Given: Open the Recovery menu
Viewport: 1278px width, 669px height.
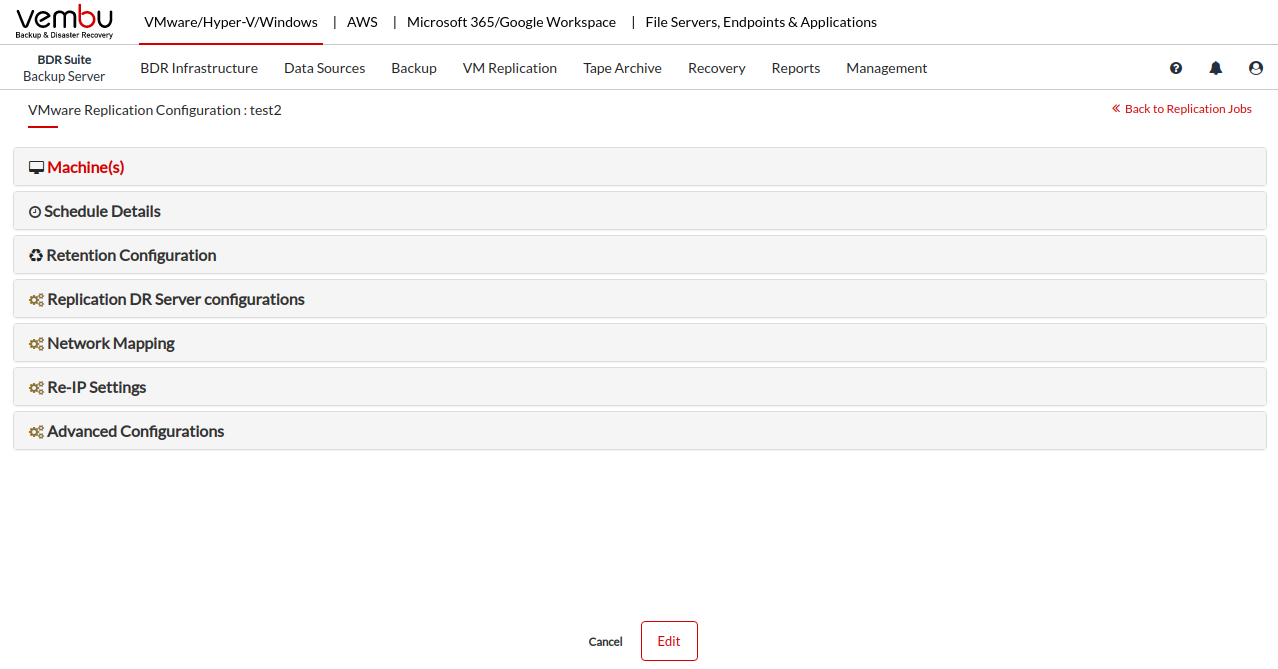Looking at the screenshot, I should click(x=717, y=68).
